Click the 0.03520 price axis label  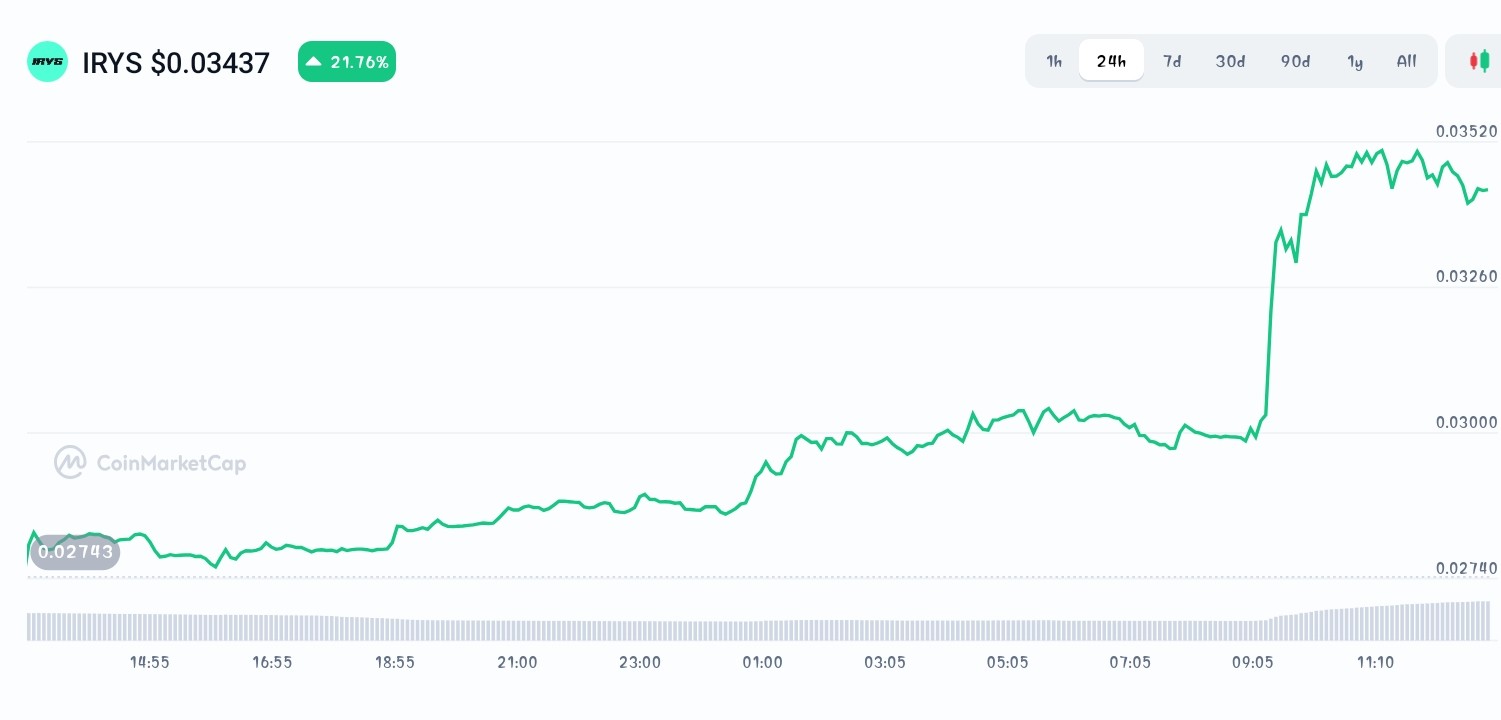[1466, 131]
